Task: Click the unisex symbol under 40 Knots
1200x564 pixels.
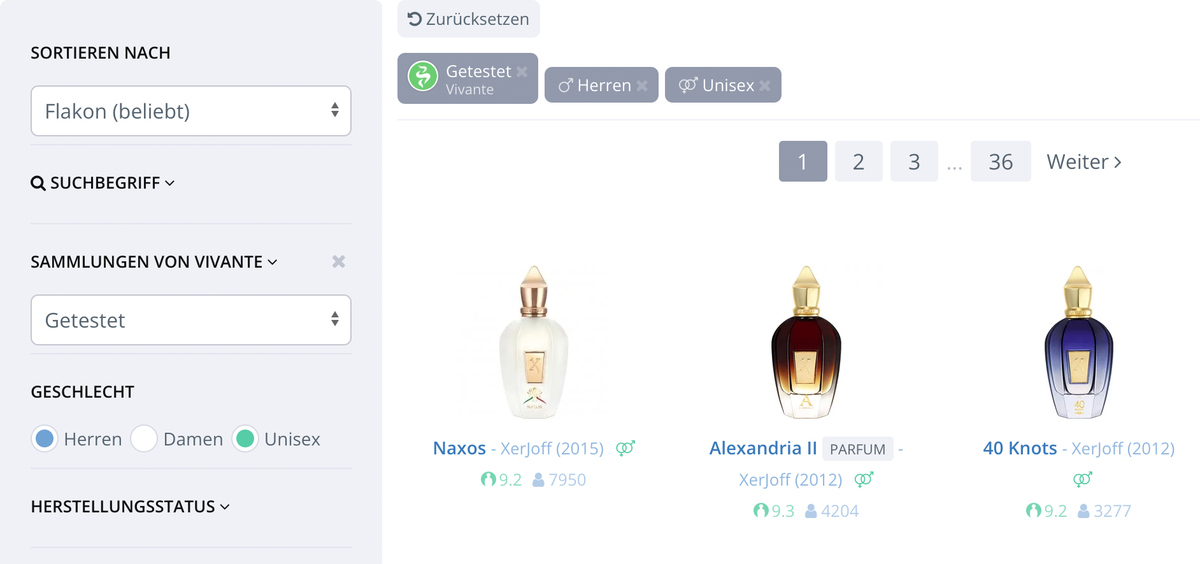Action: click(x=1082, y=480)
